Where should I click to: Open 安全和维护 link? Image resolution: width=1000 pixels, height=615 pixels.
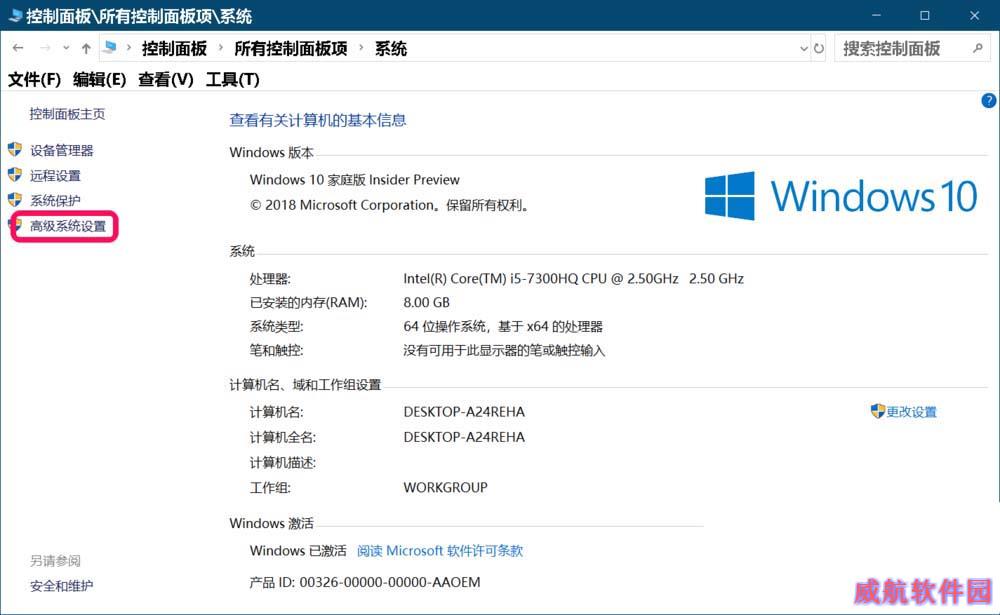[62, 586]
